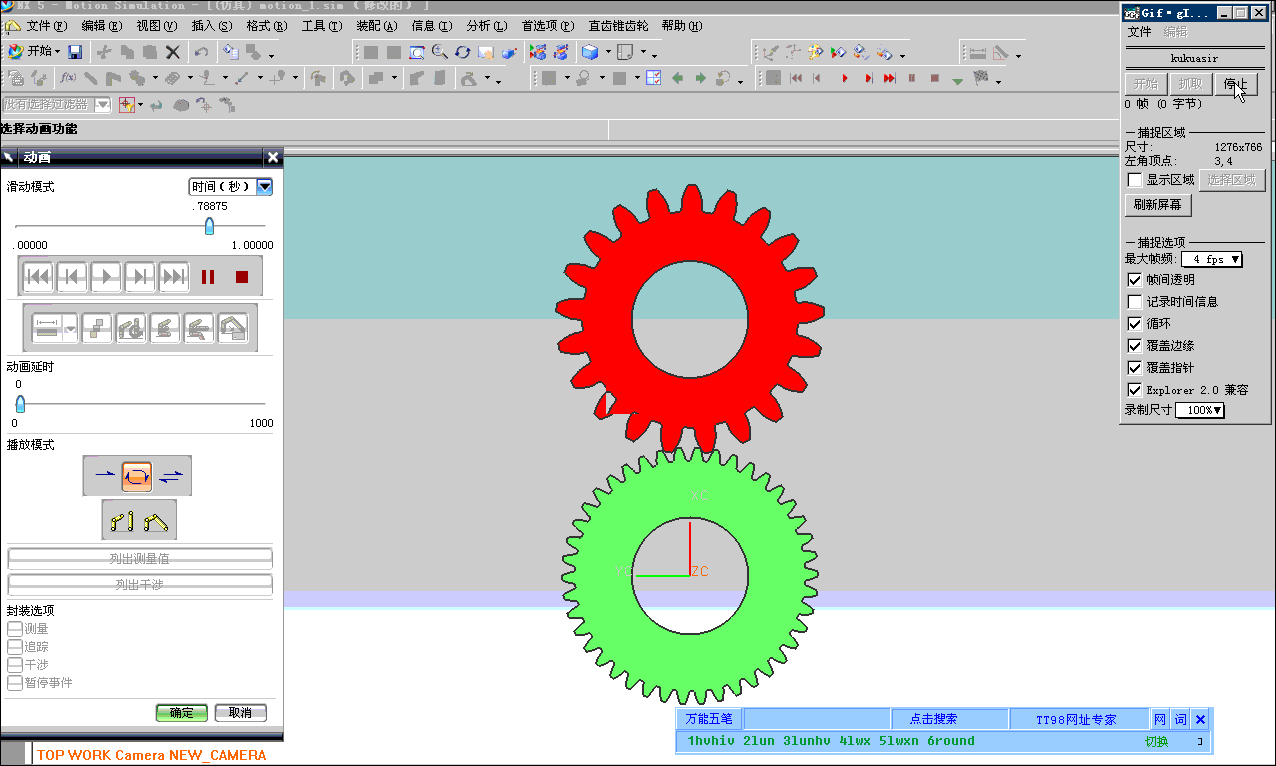Open selection filter dropdown below the toolbars
Image resolution: width=1276 pixels, height=766 pixels.
(102, 104)
